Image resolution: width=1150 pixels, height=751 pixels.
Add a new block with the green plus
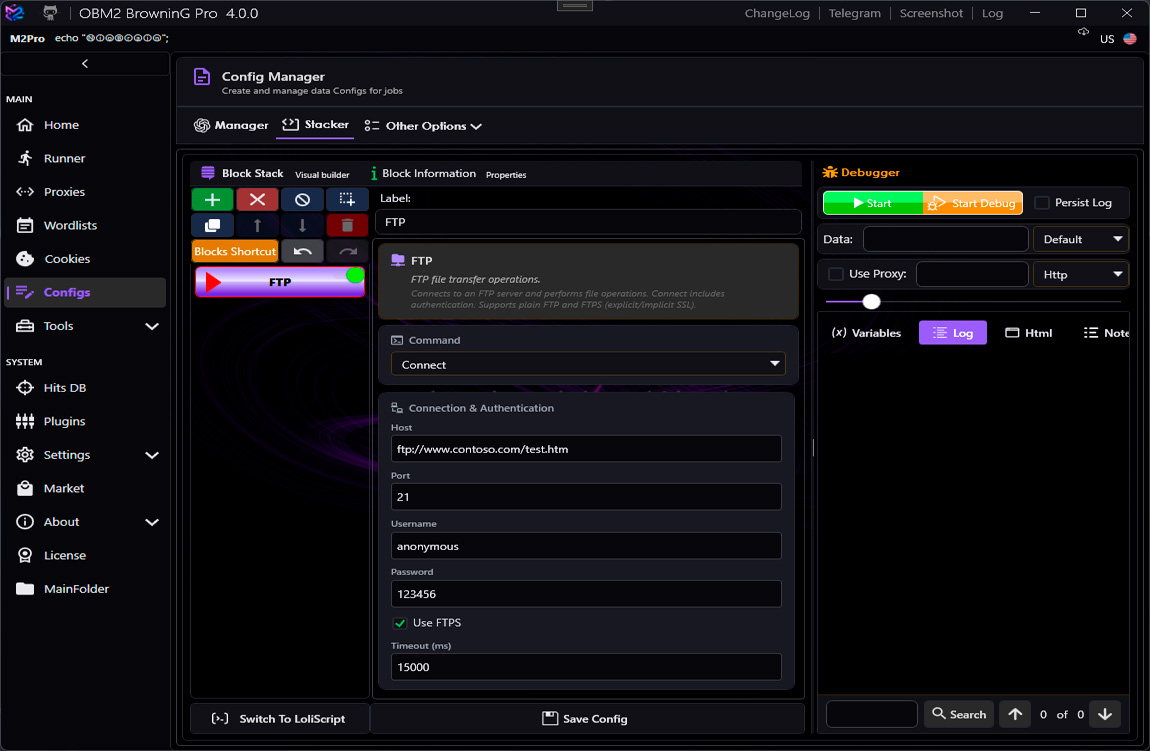[213, 199]
